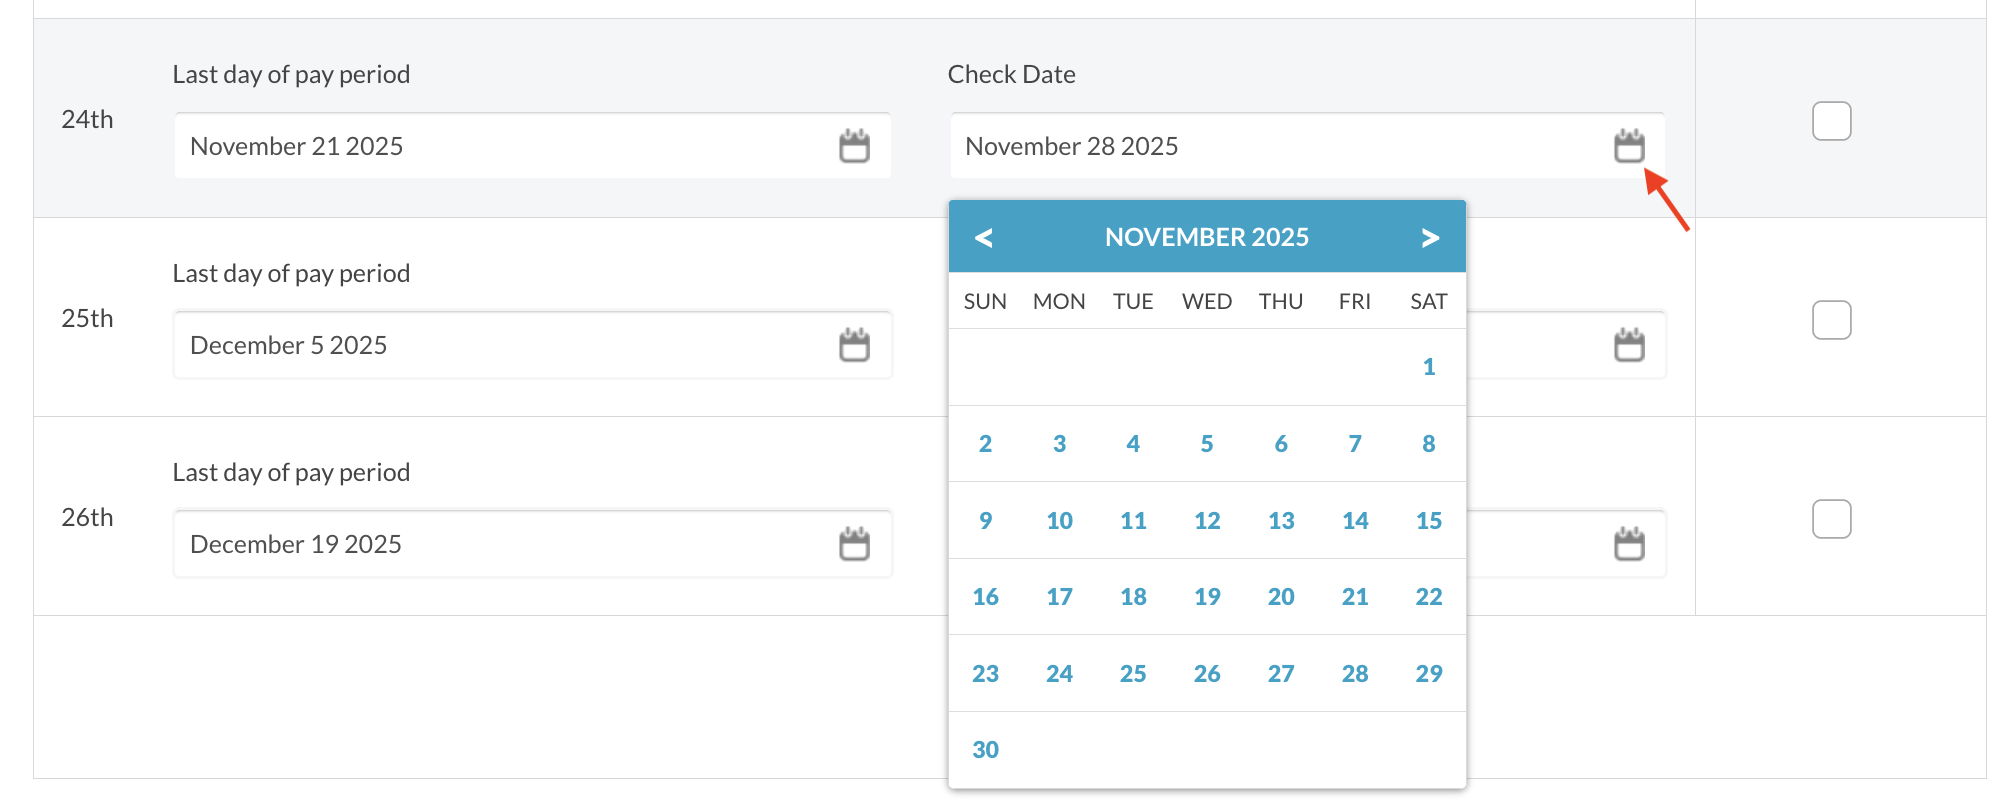Pick November 14 in date picker
The width and height of the screenshot is (2016, 810).
(1355, 521)
